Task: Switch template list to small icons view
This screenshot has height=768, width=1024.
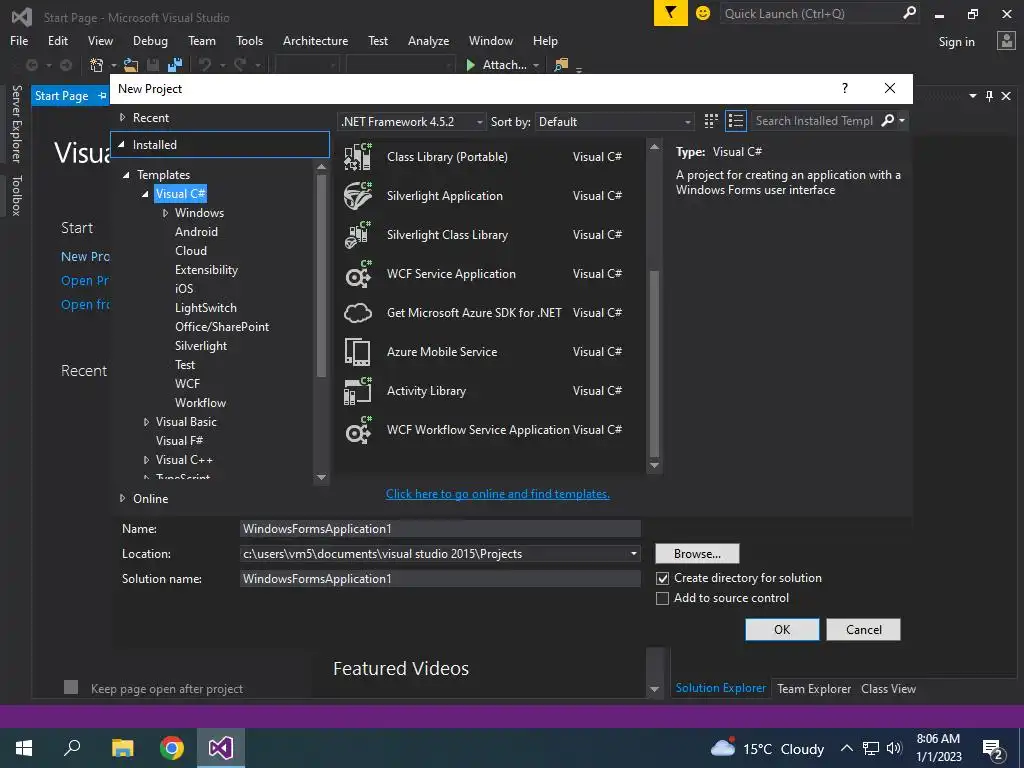Action: pos(711,121)
